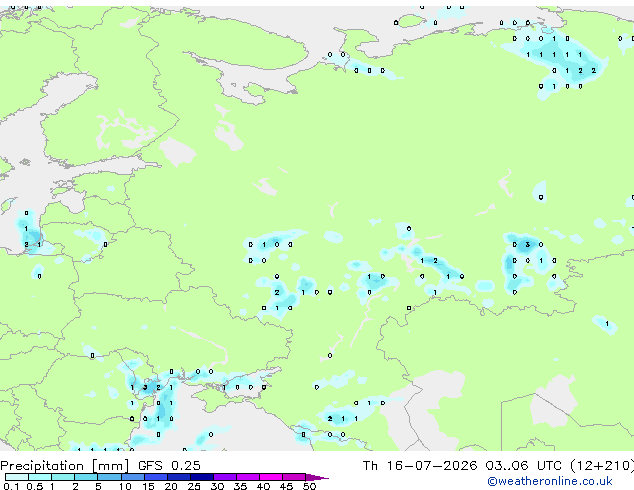Click the "Precipitation [mm]" title text
Image resolution: width=634 pixels, height=490 pixels.
pos(65,466)
